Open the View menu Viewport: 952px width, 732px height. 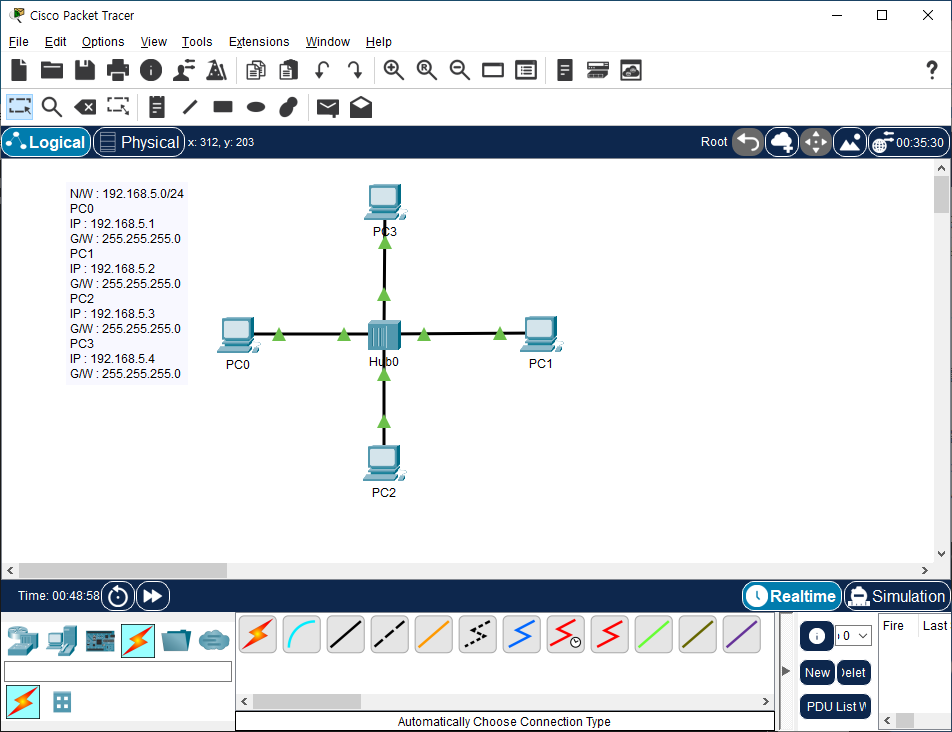pyautogui.click(x=154, y=41)
